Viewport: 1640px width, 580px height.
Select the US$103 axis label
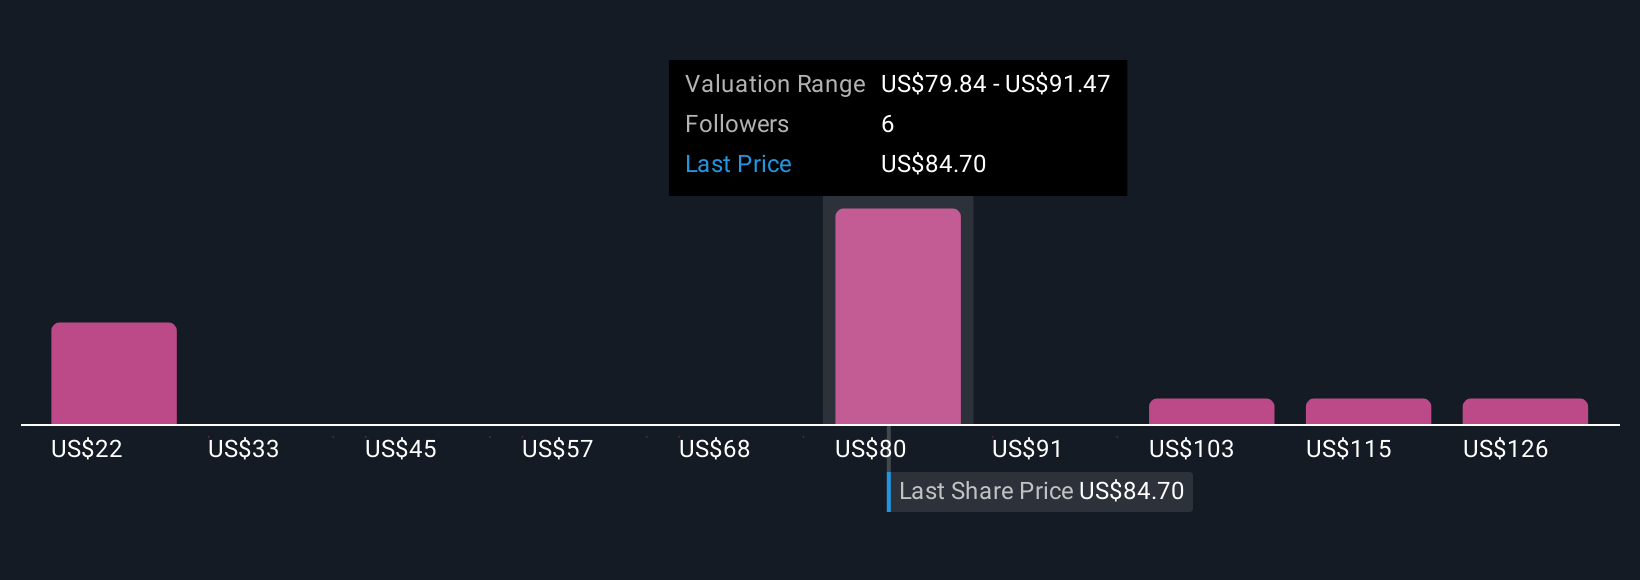[x=1192, y=449]
